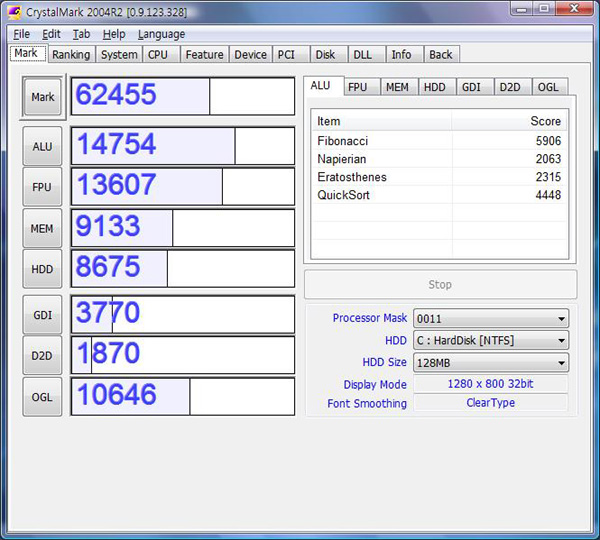Run the HDD benchmark button
Viewport: 600px width, 540px height.
42,269
